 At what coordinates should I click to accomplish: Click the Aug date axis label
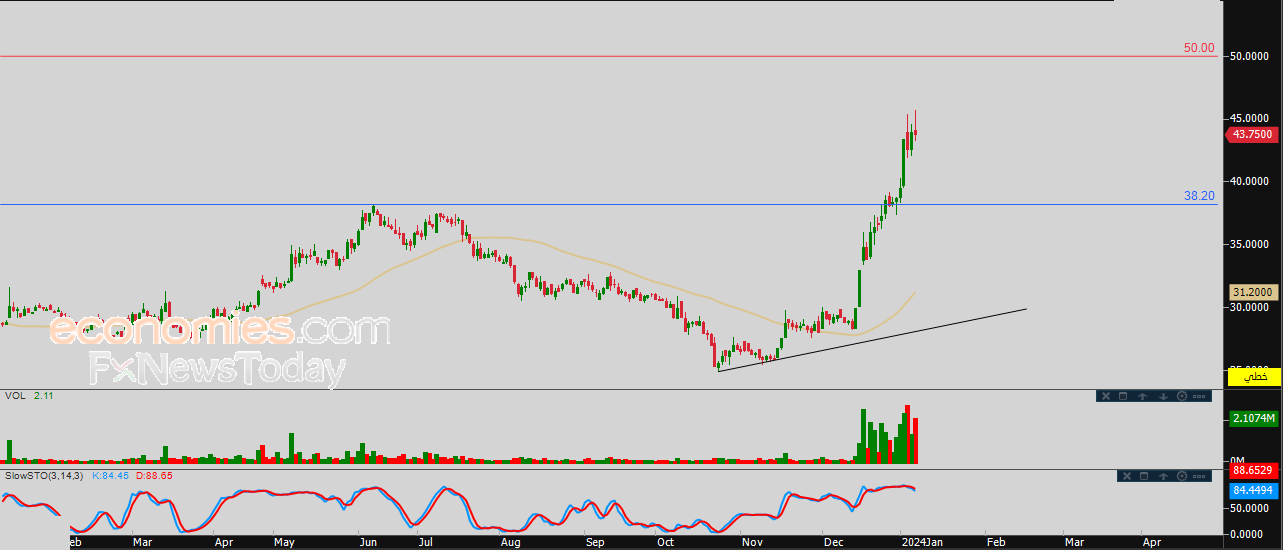tap(511, 541)
